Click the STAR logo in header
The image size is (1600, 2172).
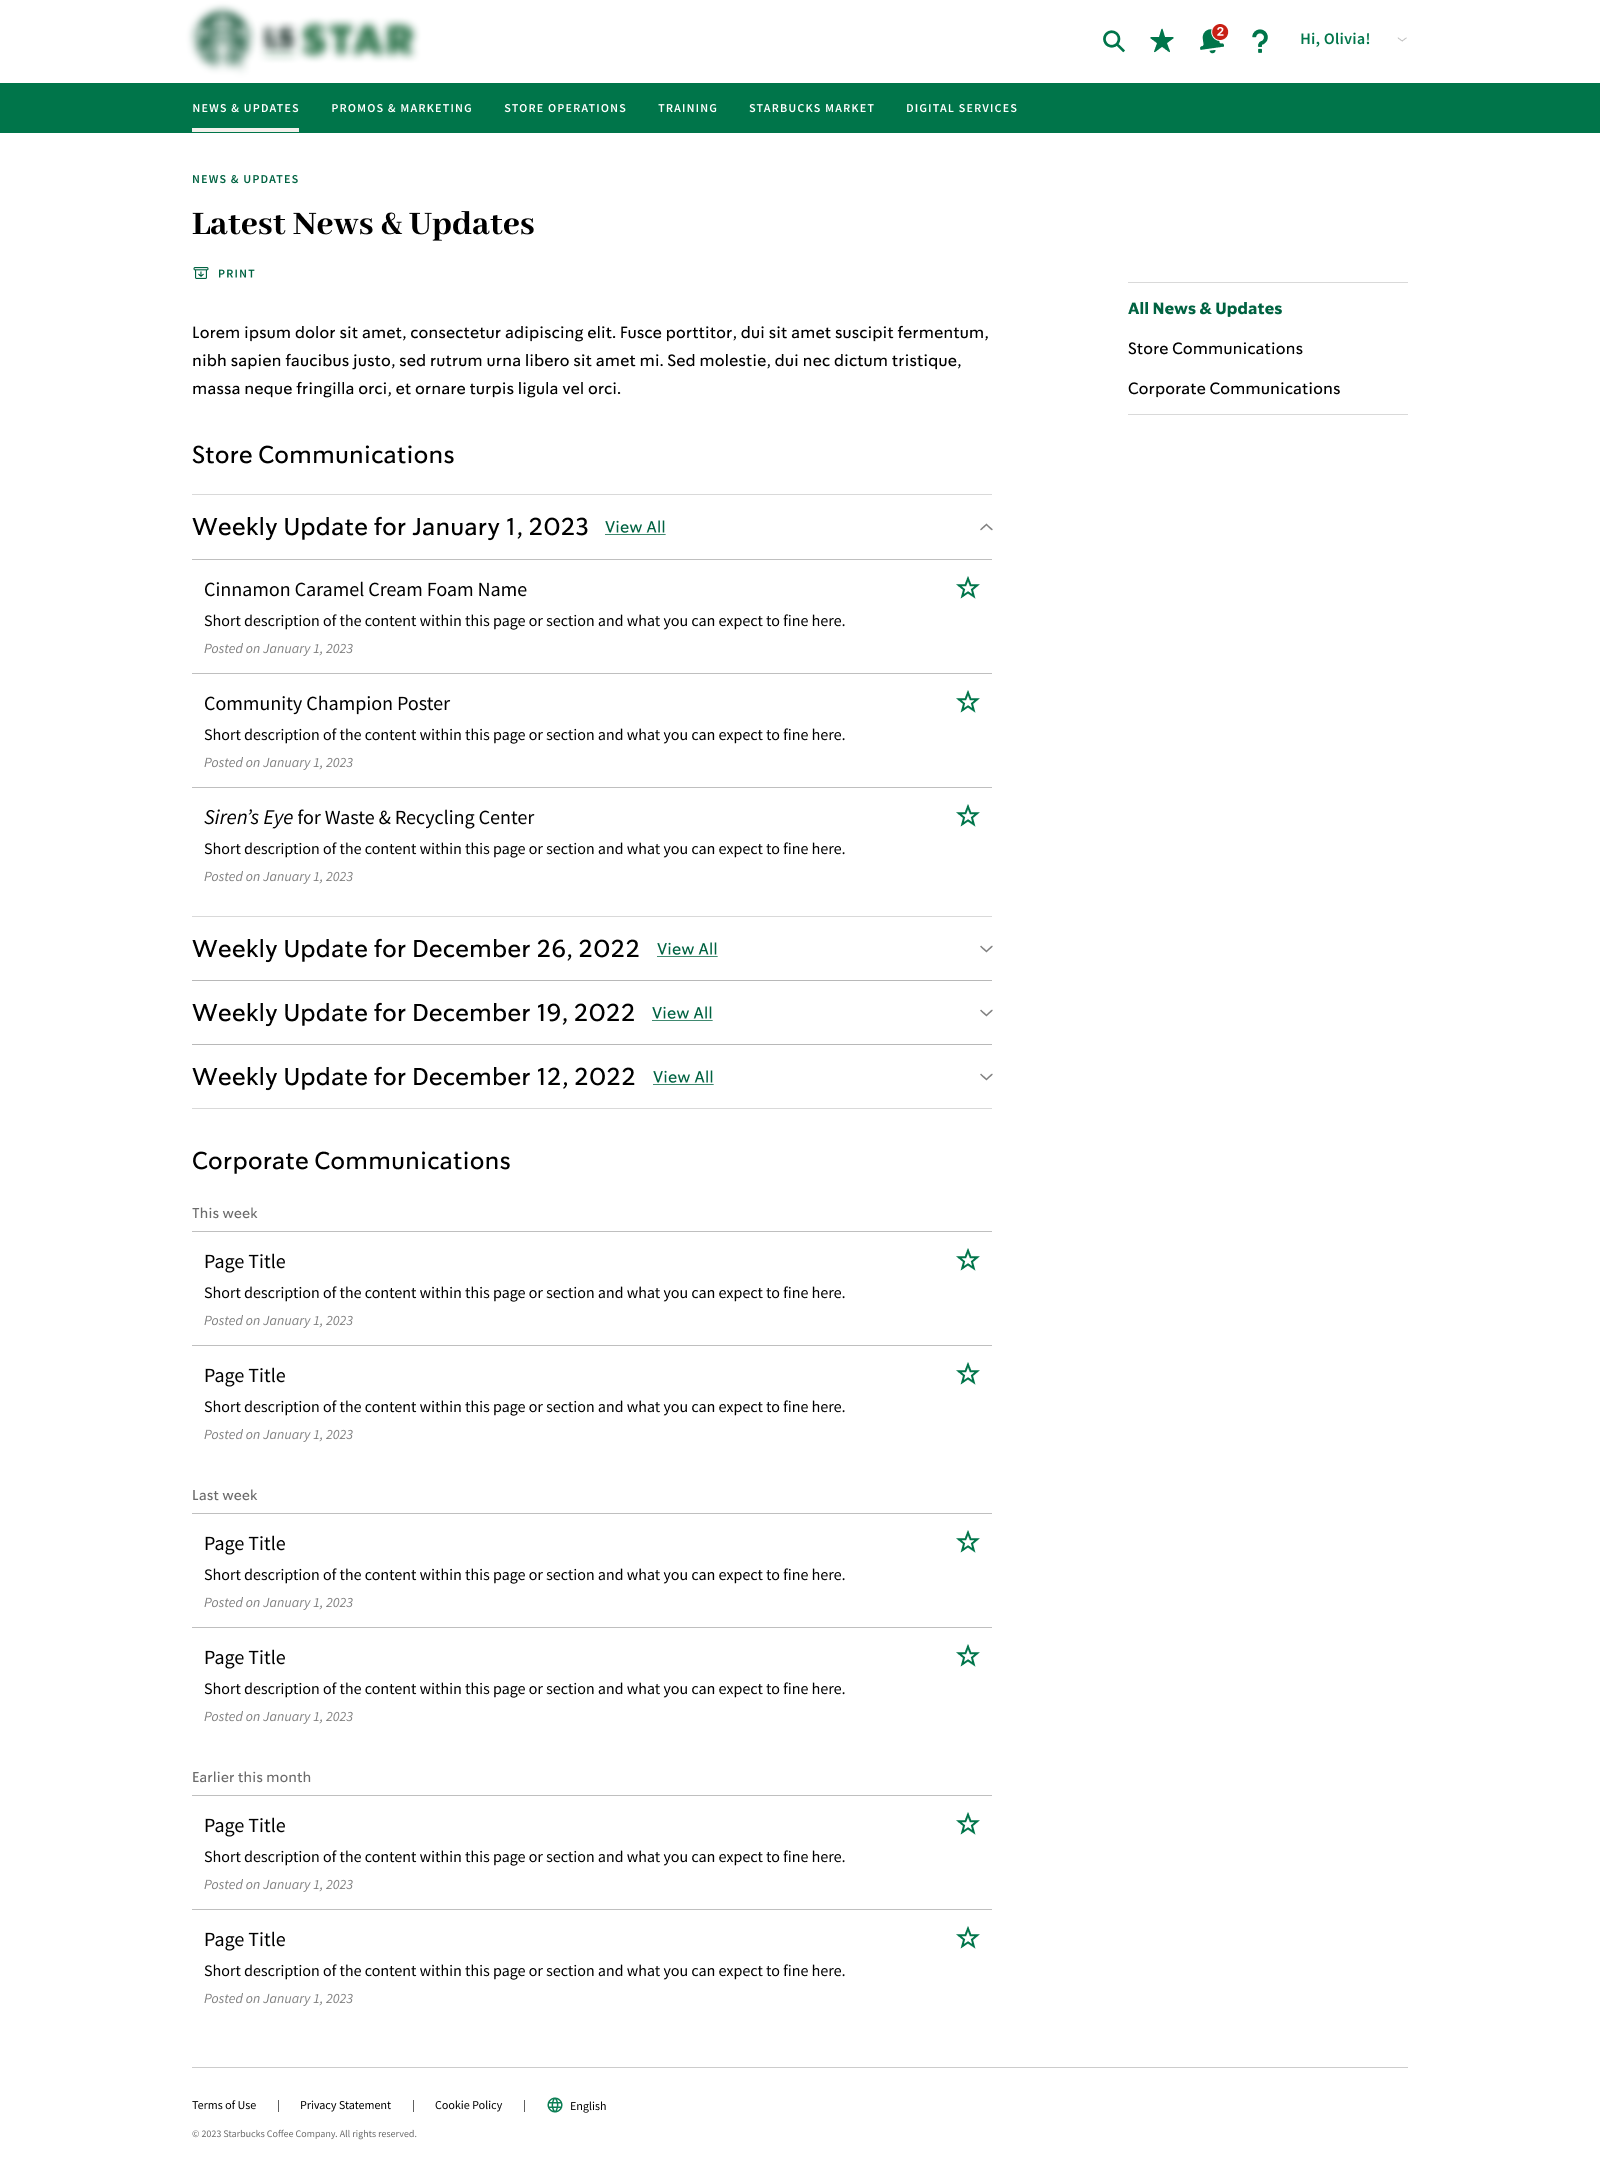[x=304, y=39]
